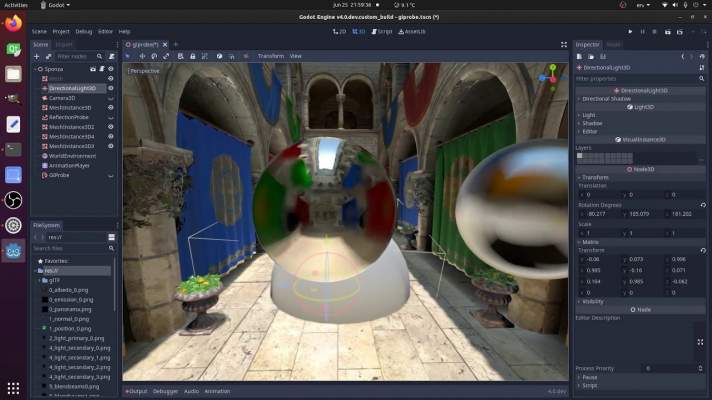This screenshot has height=400, width=712.
Task: Collapse the Sponza root node
Action: [x=35, y=69]
